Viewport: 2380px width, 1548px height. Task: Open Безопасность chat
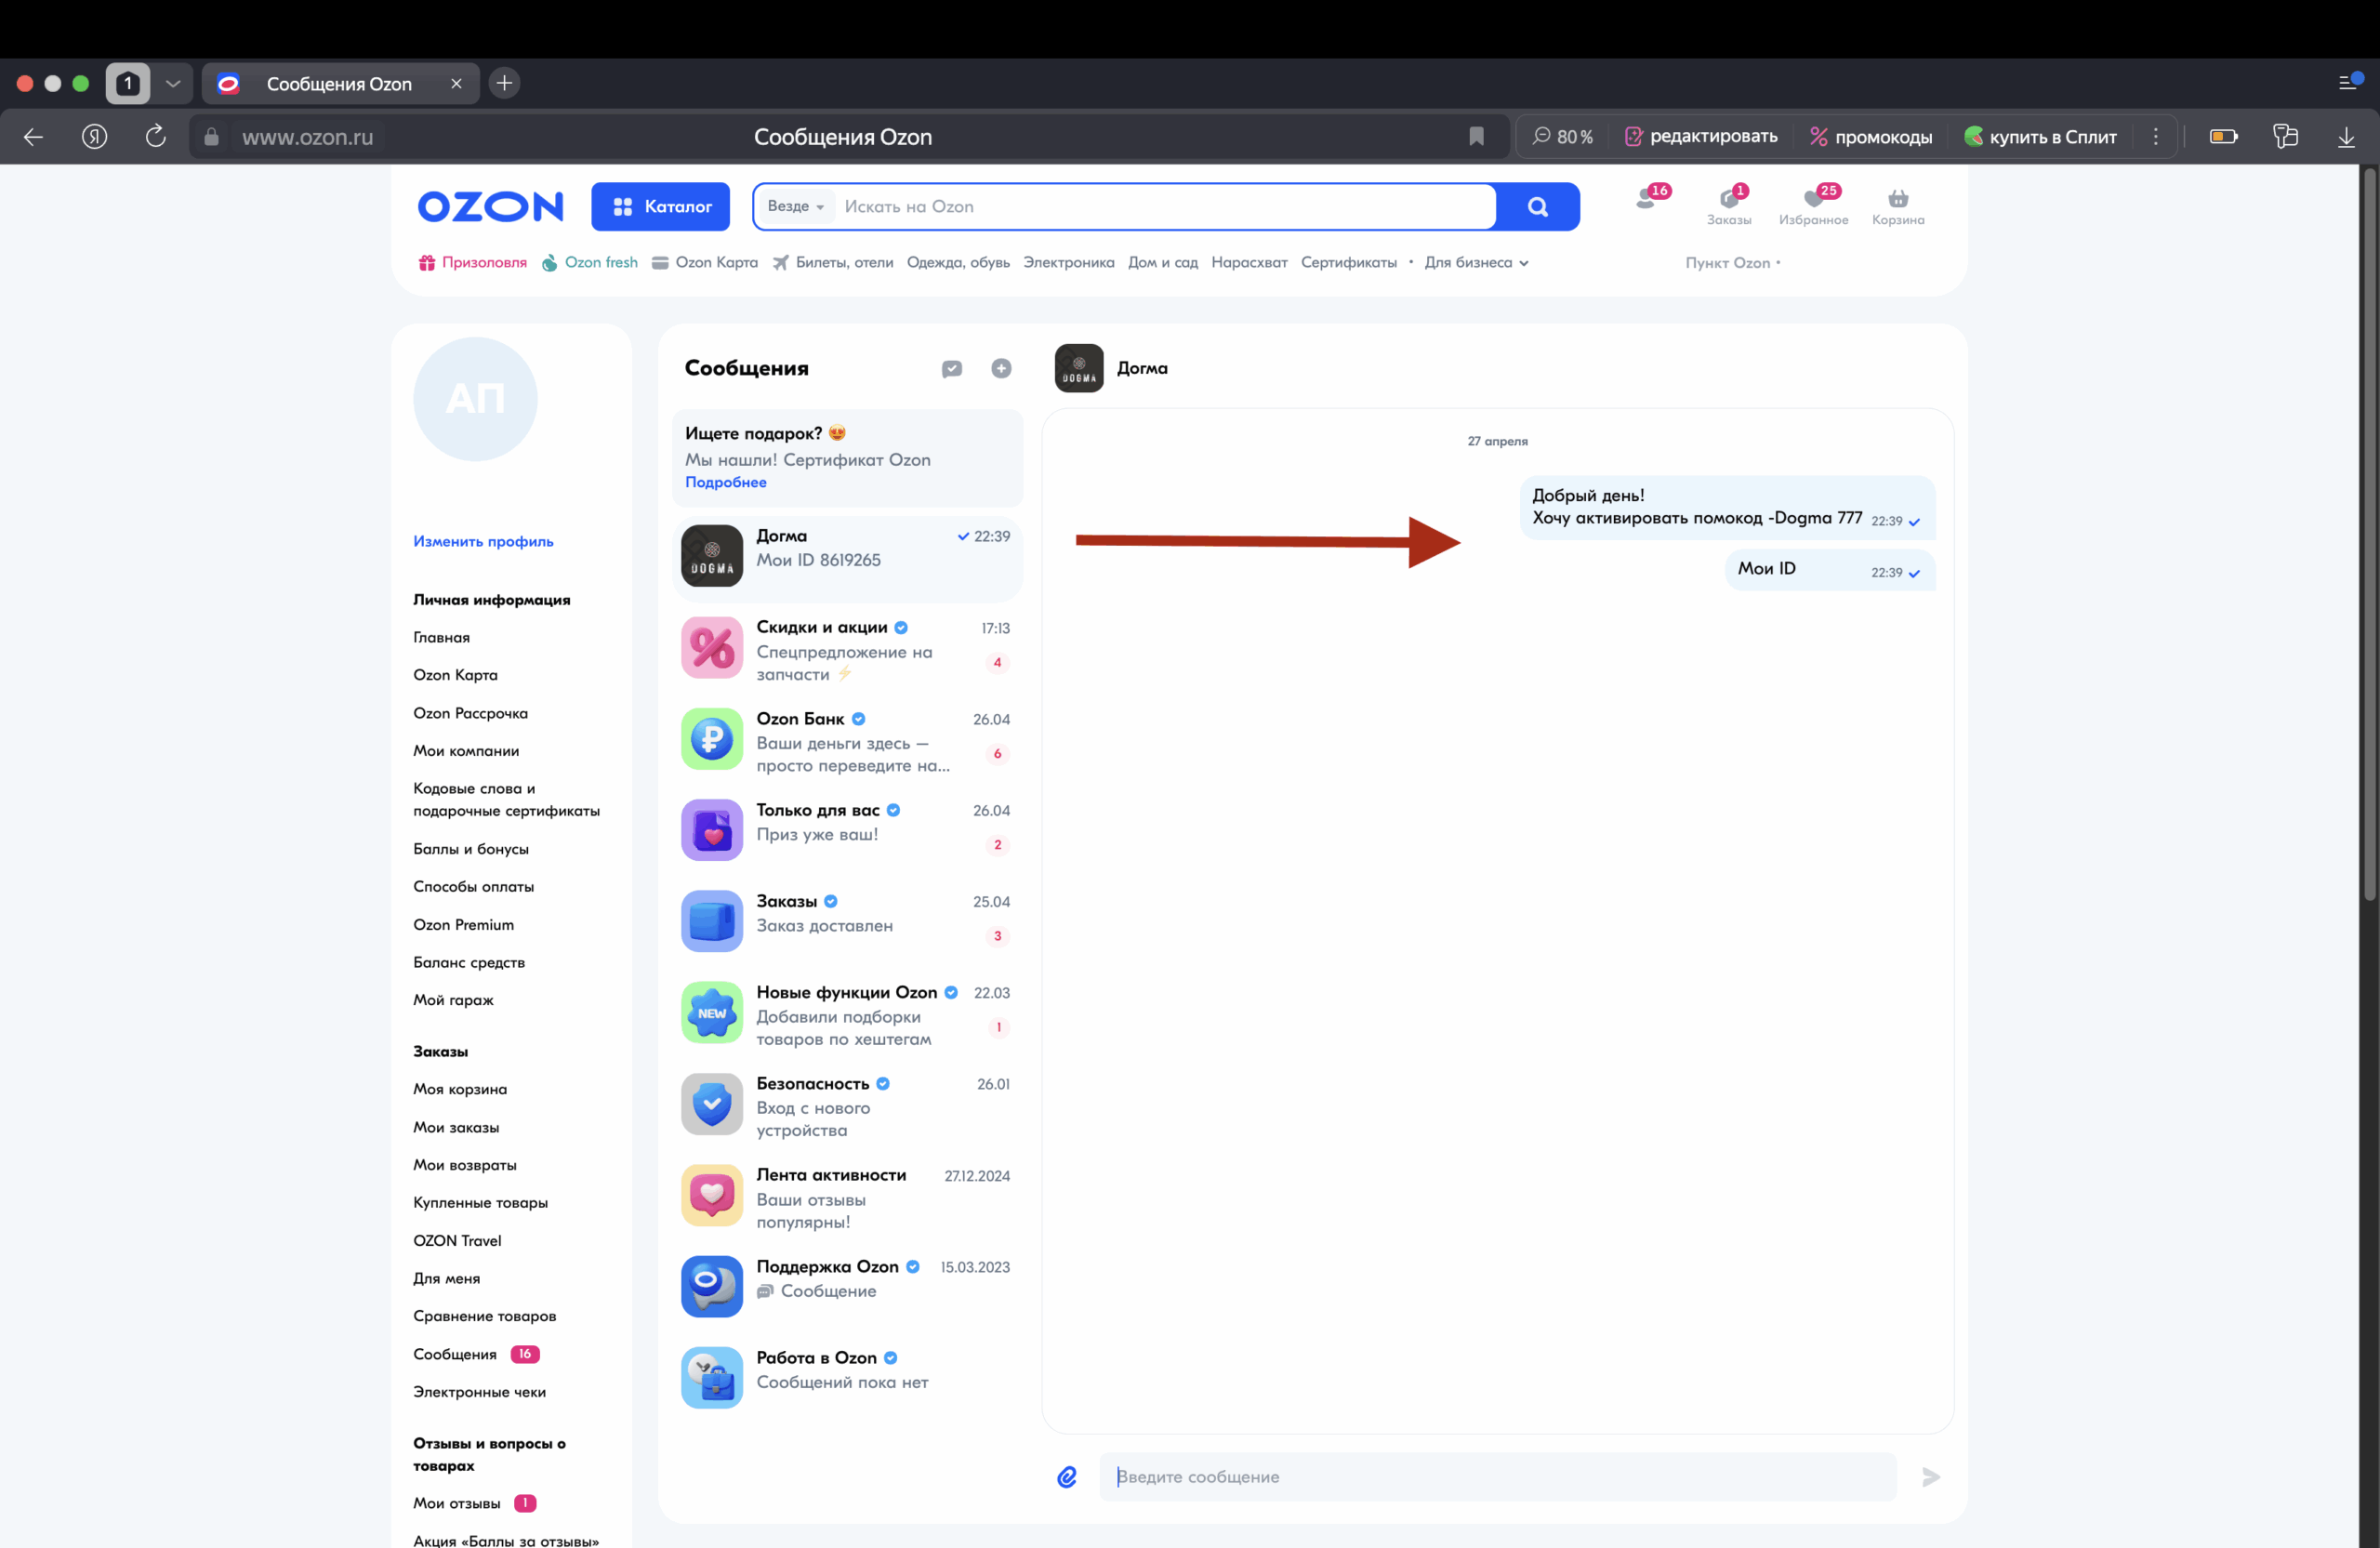click(847, 1105)
